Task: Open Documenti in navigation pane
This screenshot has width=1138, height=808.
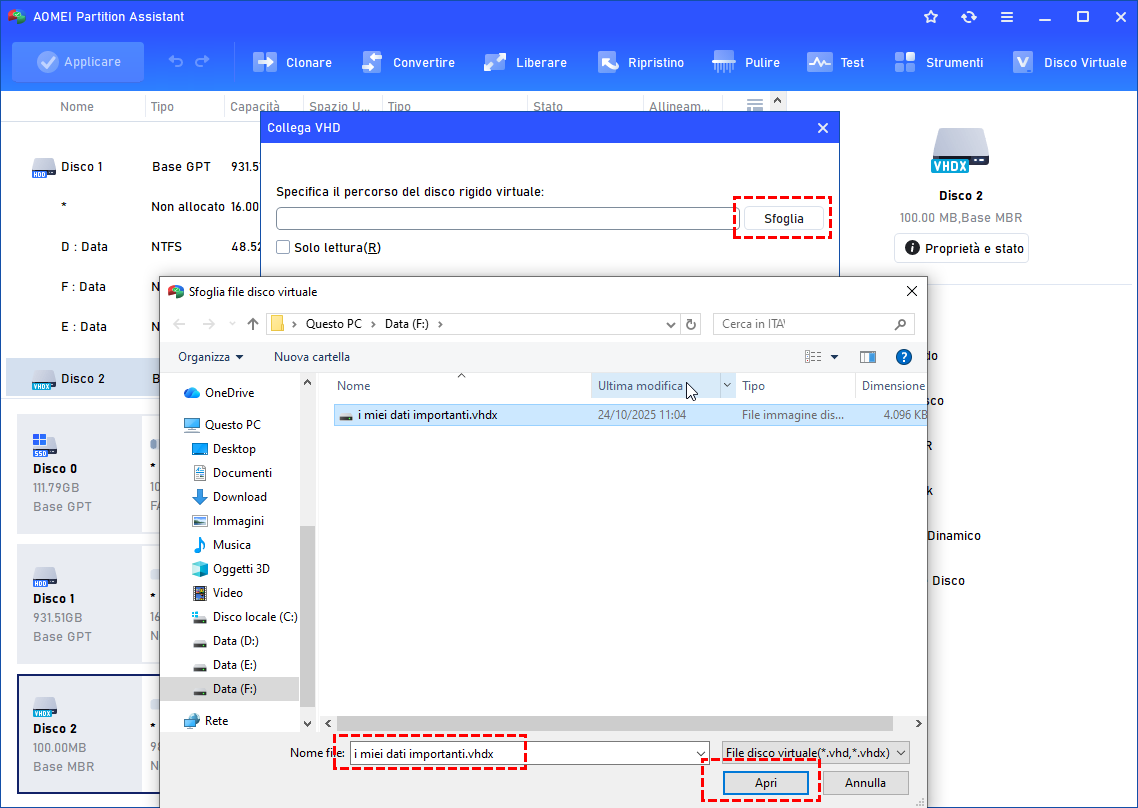Action: click(232, 473)
